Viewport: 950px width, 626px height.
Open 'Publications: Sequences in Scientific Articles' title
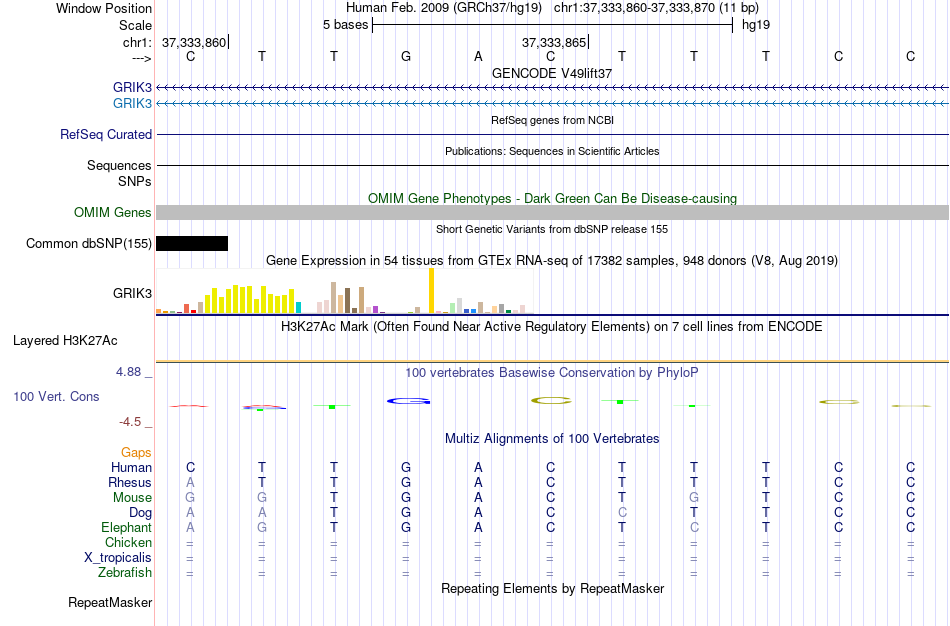pos(552,151)
